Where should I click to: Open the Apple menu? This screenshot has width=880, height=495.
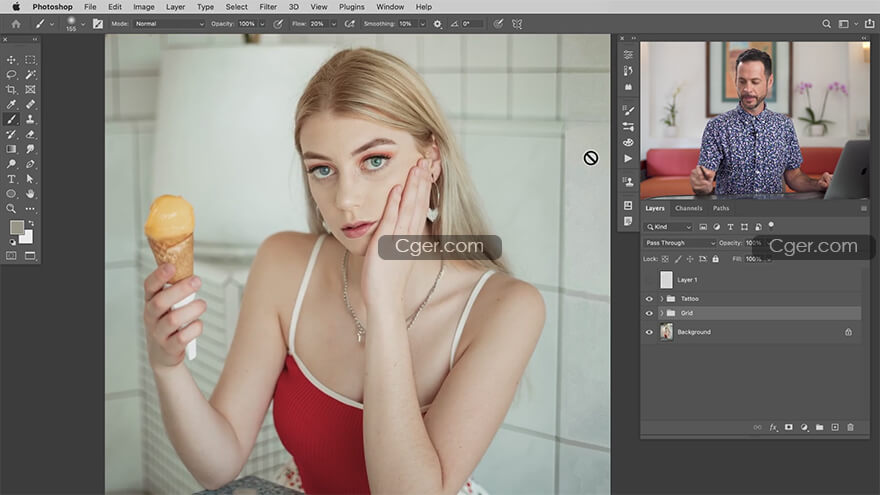tap(16, 7)
